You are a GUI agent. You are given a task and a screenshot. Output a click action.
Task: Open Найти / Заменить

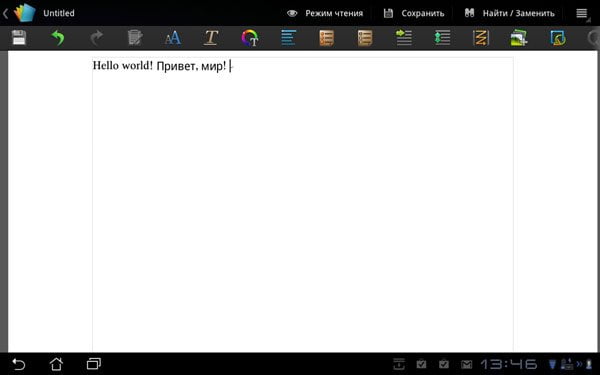509,13
